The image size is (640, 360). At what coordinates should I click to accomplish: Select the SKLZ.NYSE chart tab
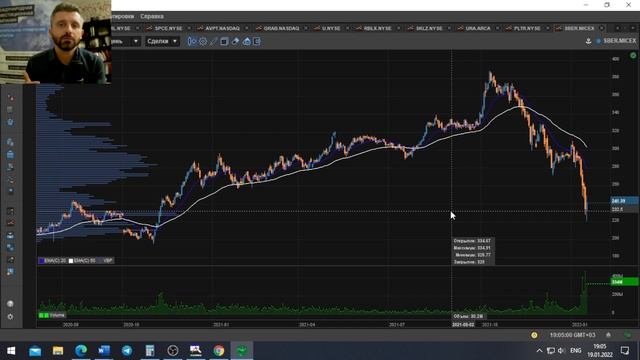point(429,28)
